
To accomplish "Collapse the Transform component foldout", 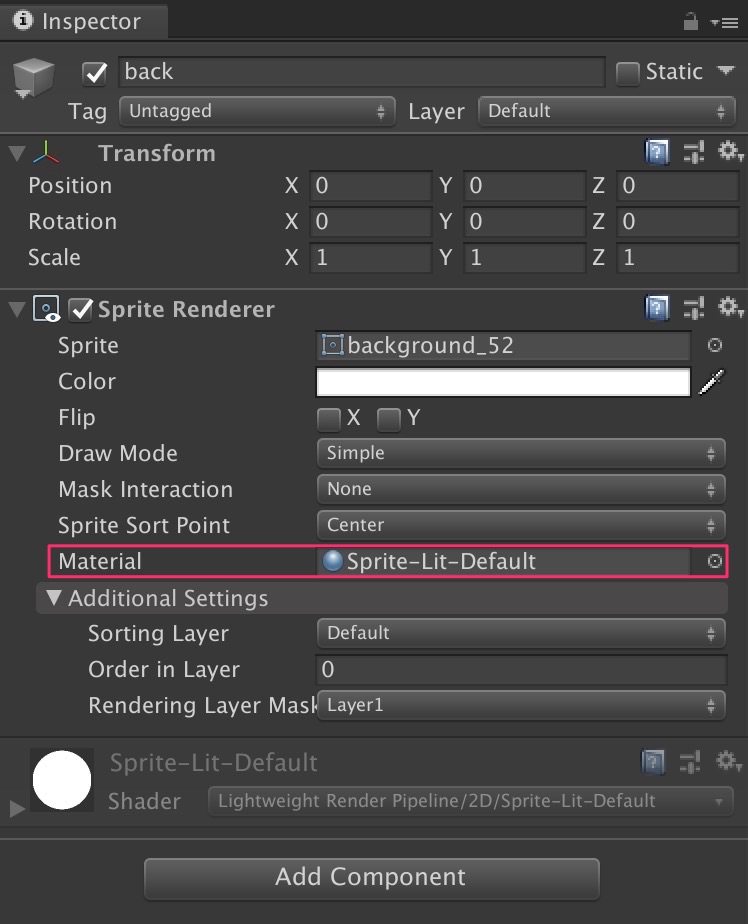I will (17, 153).
